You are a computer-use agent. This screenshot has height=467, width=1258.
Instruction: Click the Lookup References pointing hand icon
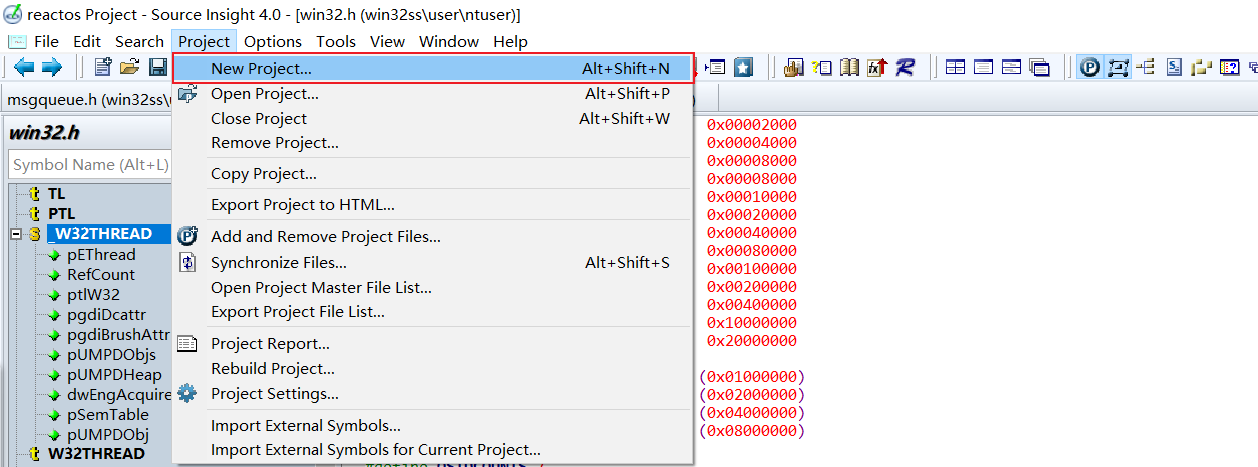795,67
